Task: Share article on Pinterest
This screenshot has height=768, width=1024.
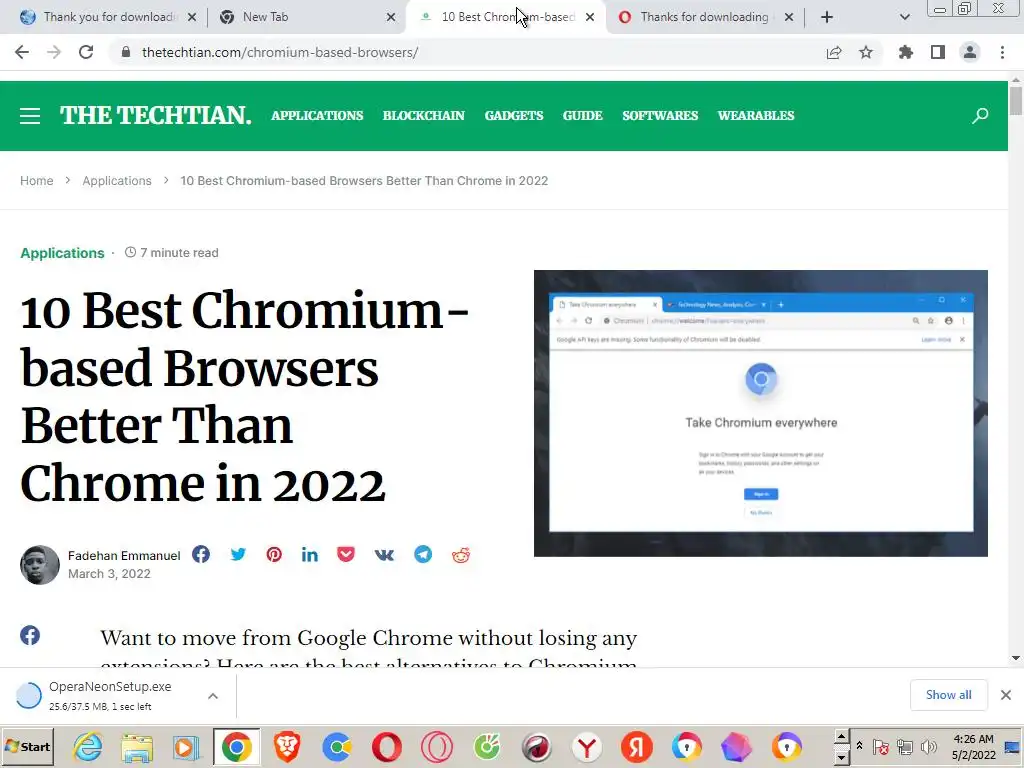Action: pyautogui.click(x=274, y=554)
